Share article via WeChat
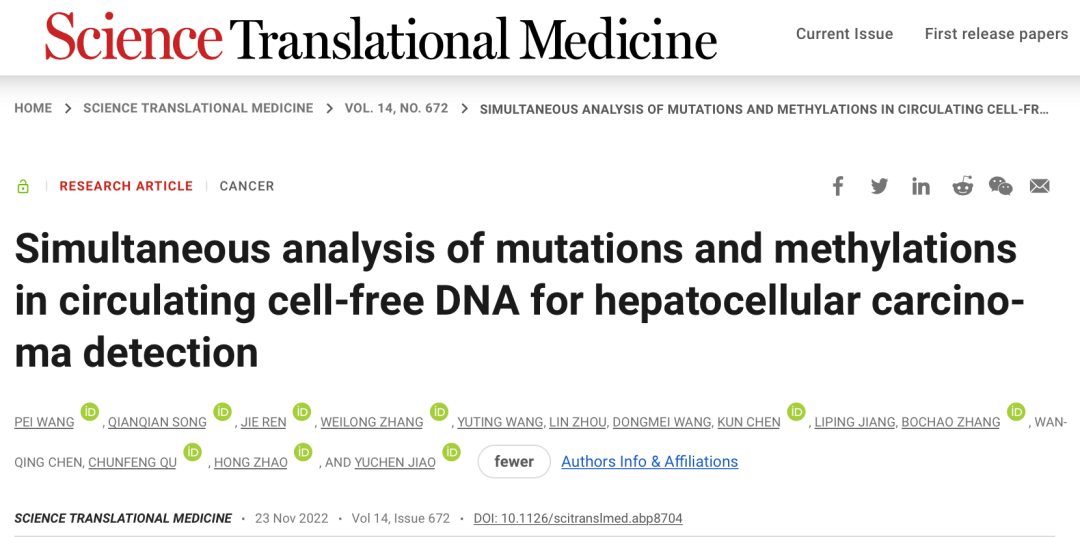The image size is (1080, 537). click(x=1000, y=186)
